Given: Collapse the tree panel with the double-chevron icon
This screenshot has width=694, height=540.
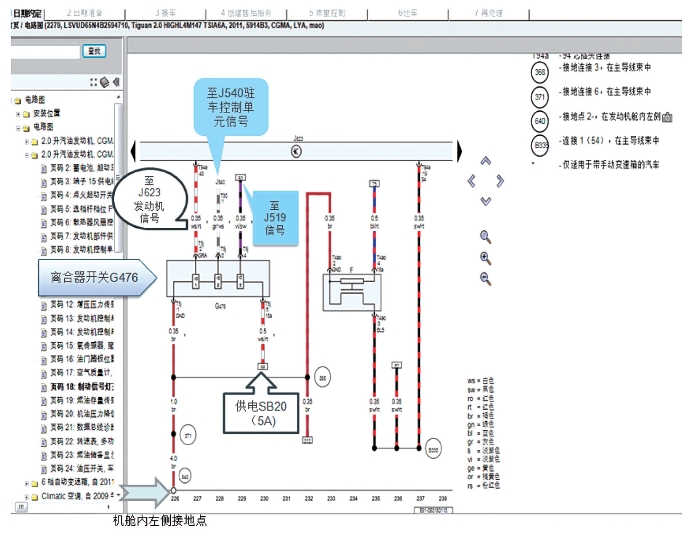Looking at the screenshot, I should (x=116, y=82).
